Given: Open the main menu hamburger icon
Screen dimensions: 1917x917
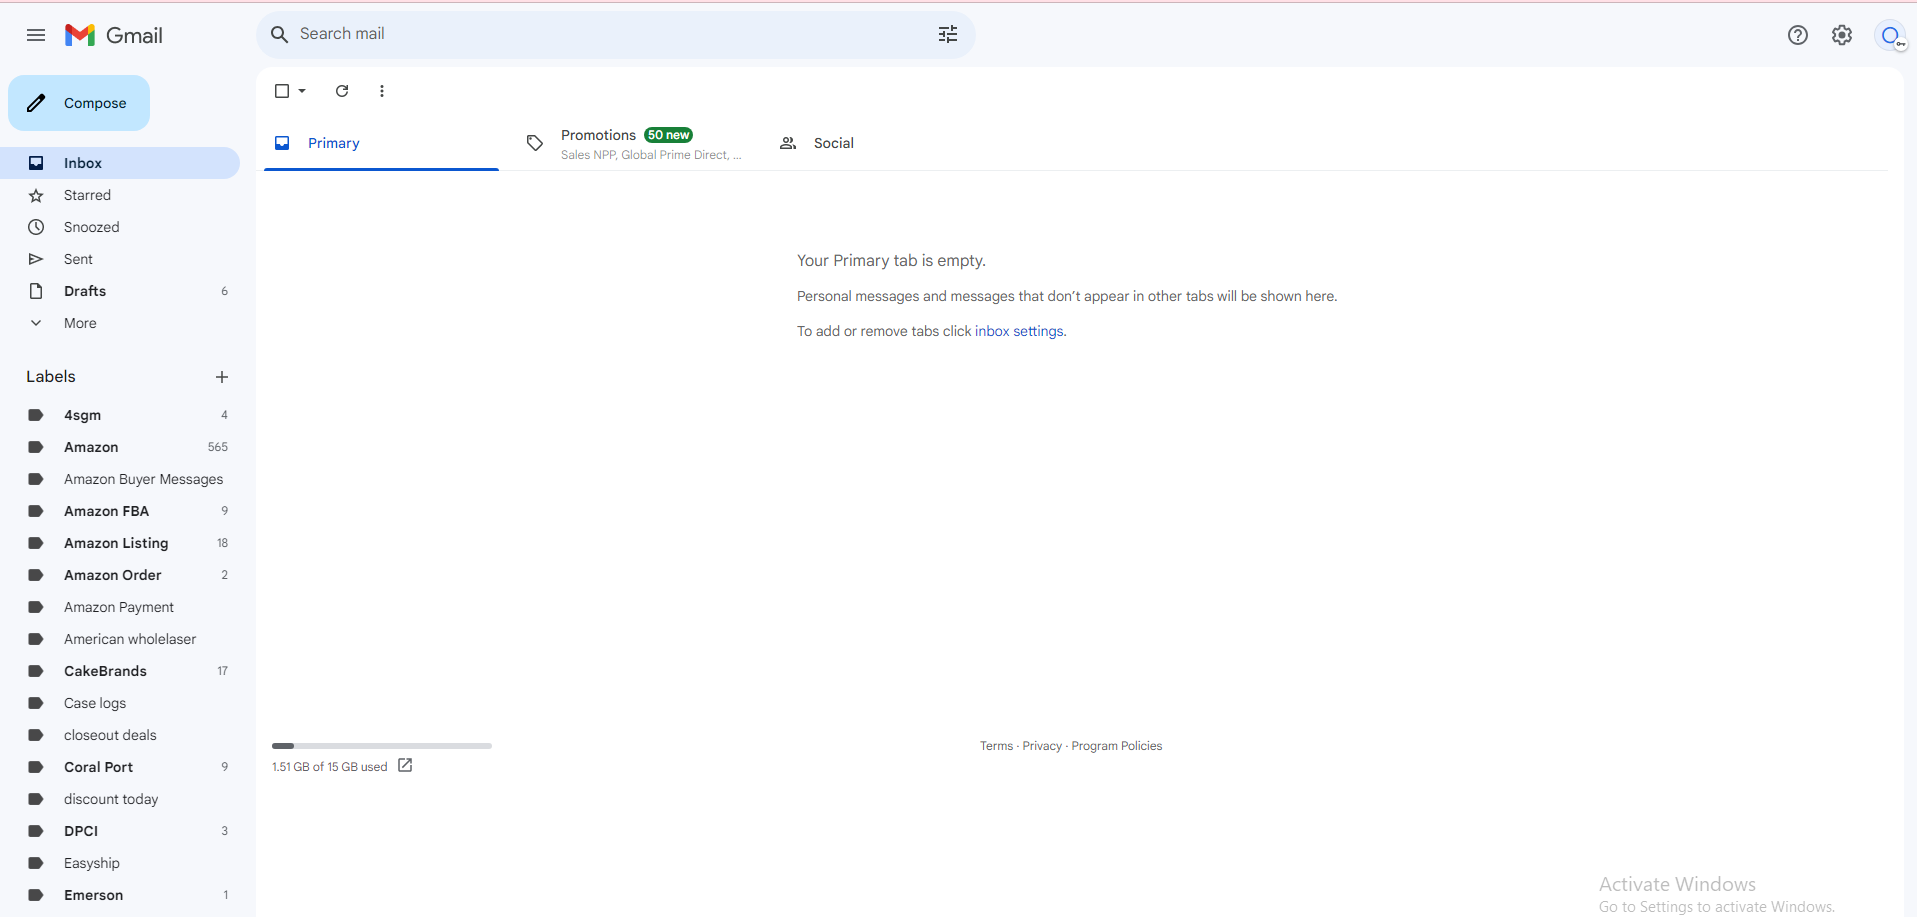Looking at the screenshot, I should click(x=36, y=35).
